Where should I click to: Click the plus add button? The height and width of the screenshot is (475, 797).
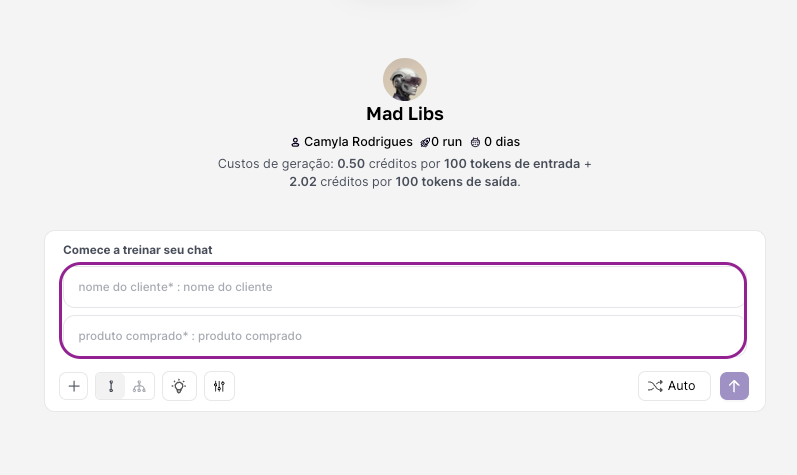74,386
